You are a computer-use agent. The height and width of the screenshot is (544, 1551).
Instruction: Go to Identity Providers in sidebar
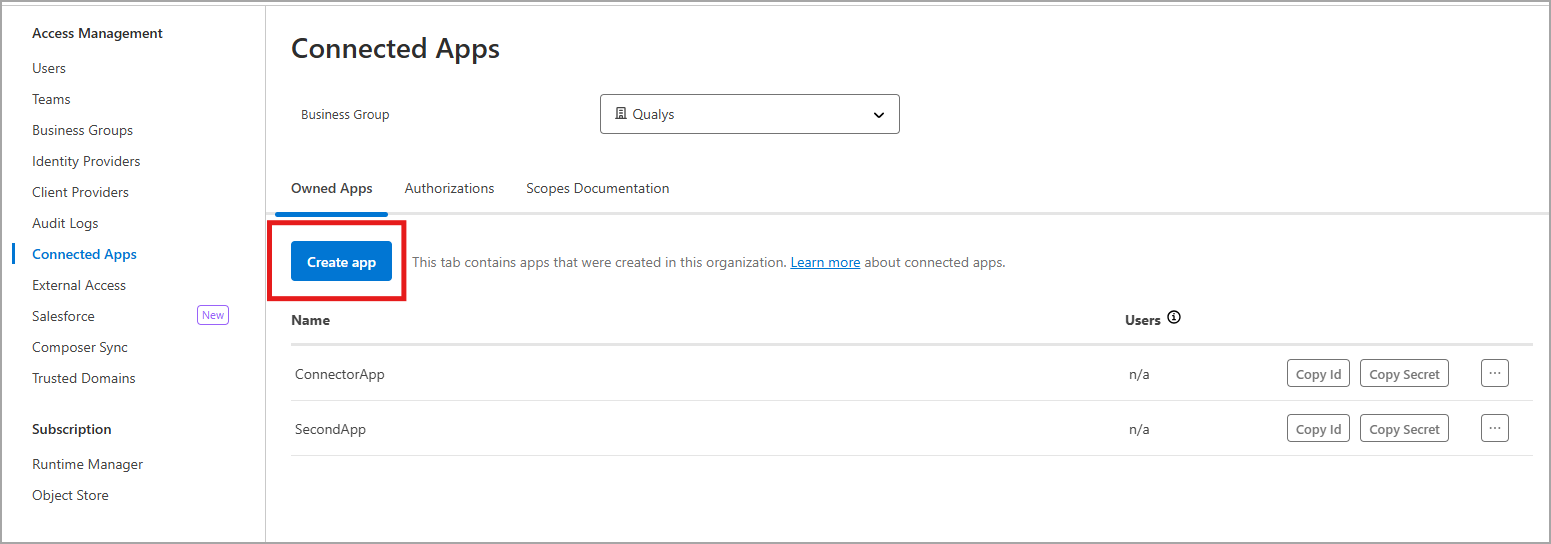click(x=86, y=161)
